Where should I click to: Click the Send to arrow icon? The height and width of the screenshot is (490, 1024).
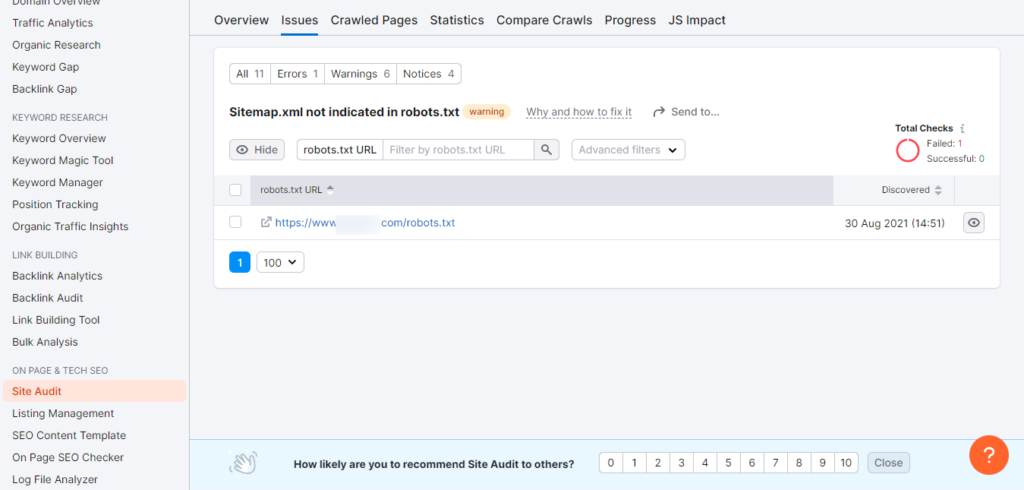click(659, 112)
